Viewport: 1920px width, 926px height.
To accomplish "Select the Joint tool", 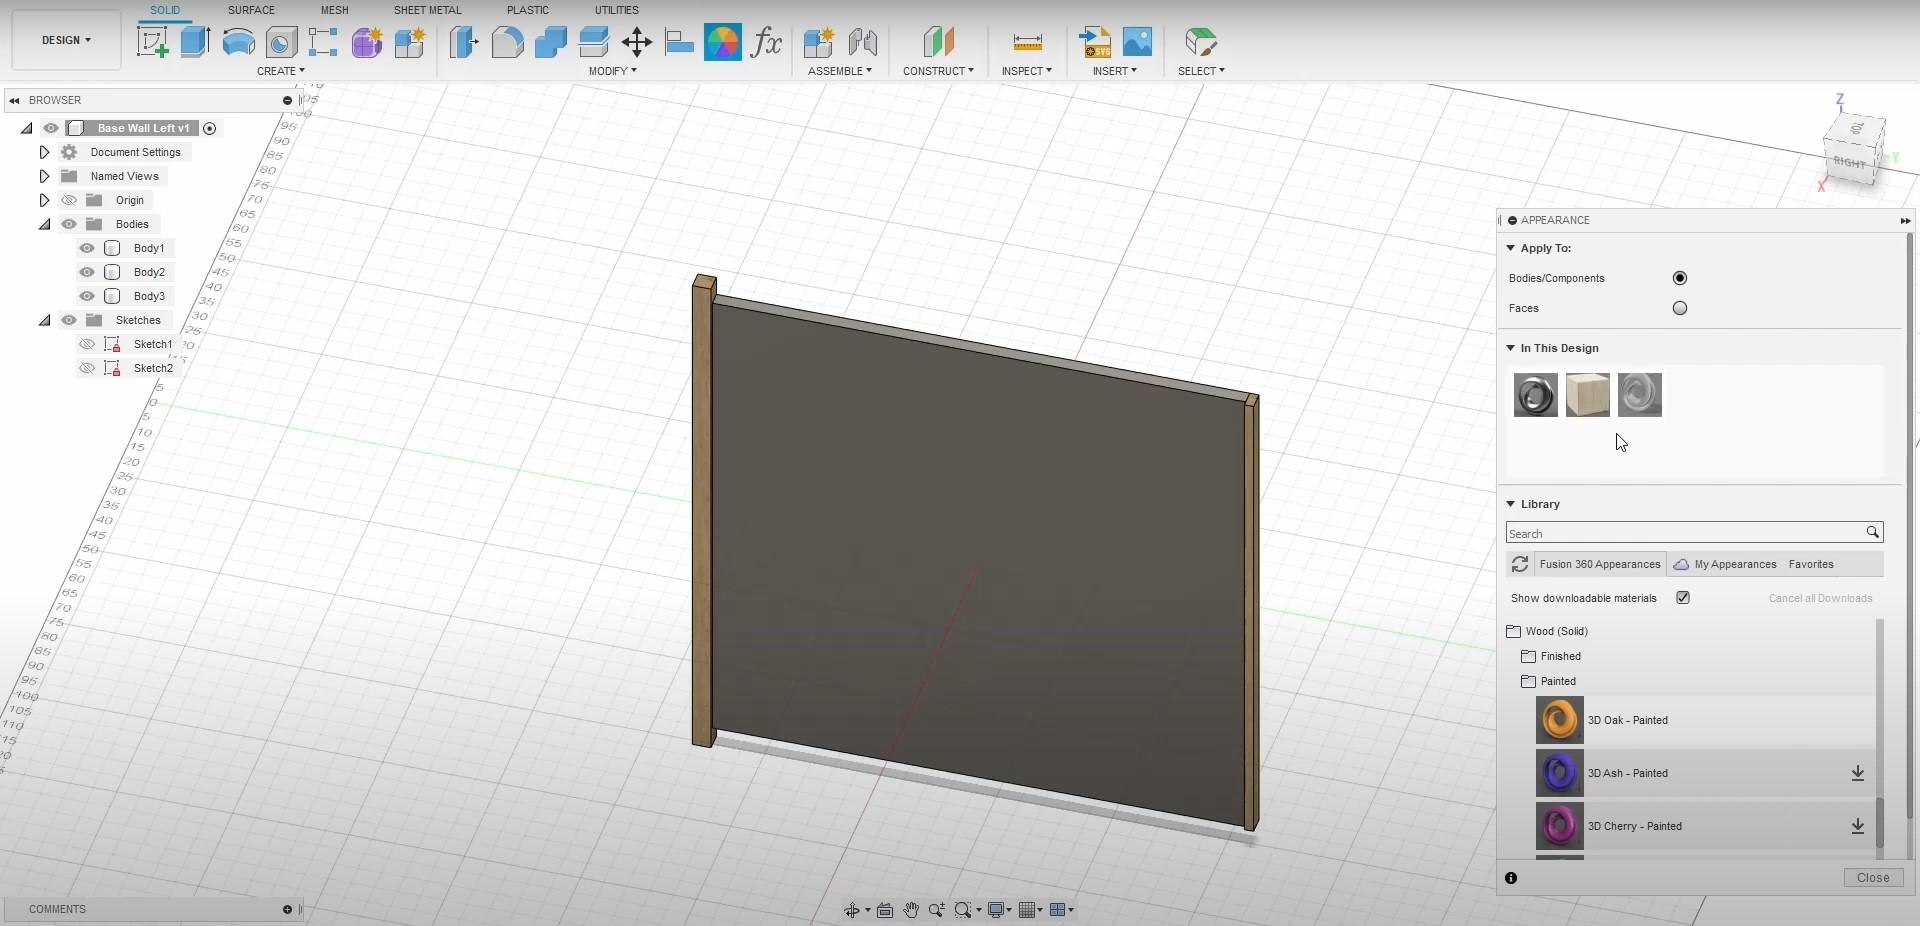I will pyautogui.click(x=862, y=42).
